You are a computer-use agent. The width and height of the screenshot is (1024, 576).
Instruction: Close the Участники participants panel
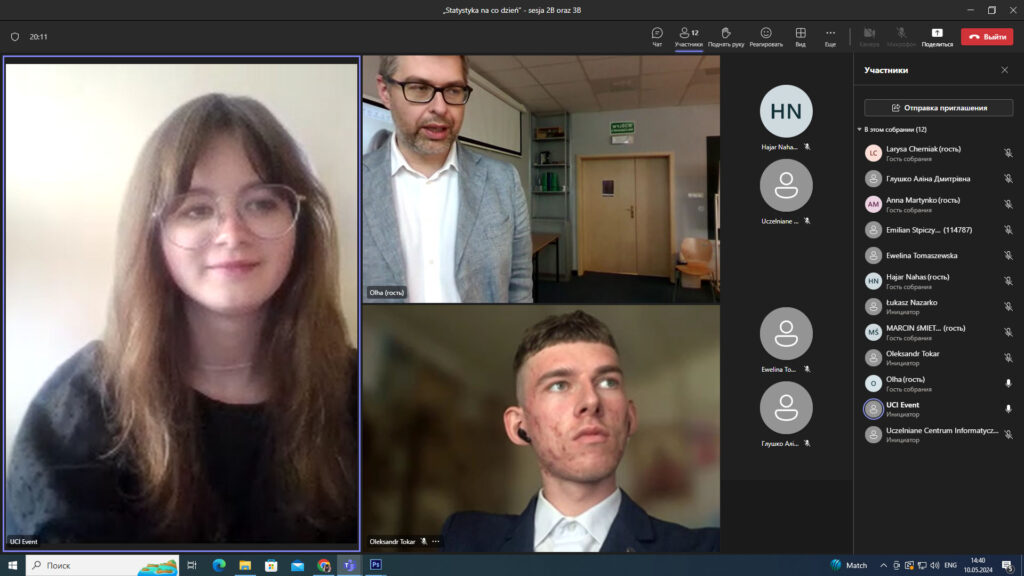pos(1004,70)
